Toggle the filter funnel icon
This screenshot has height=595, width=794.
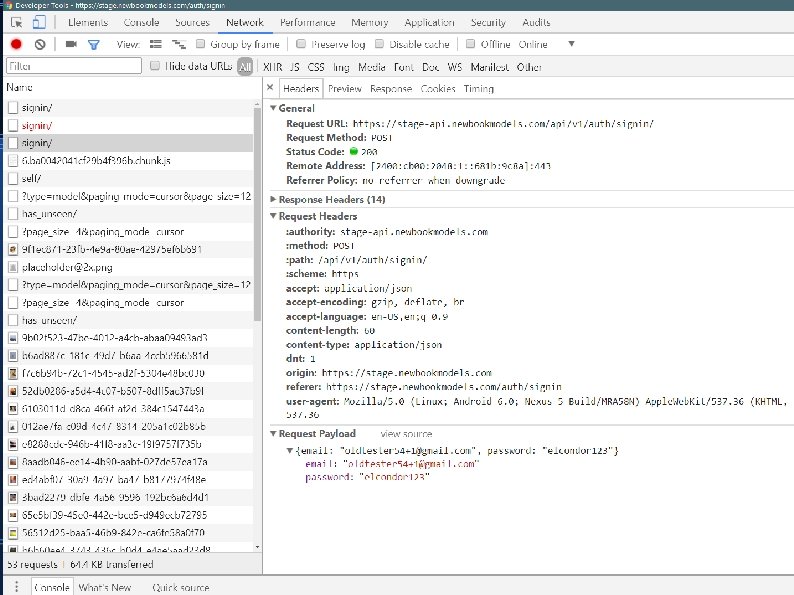tap(94, 44)
